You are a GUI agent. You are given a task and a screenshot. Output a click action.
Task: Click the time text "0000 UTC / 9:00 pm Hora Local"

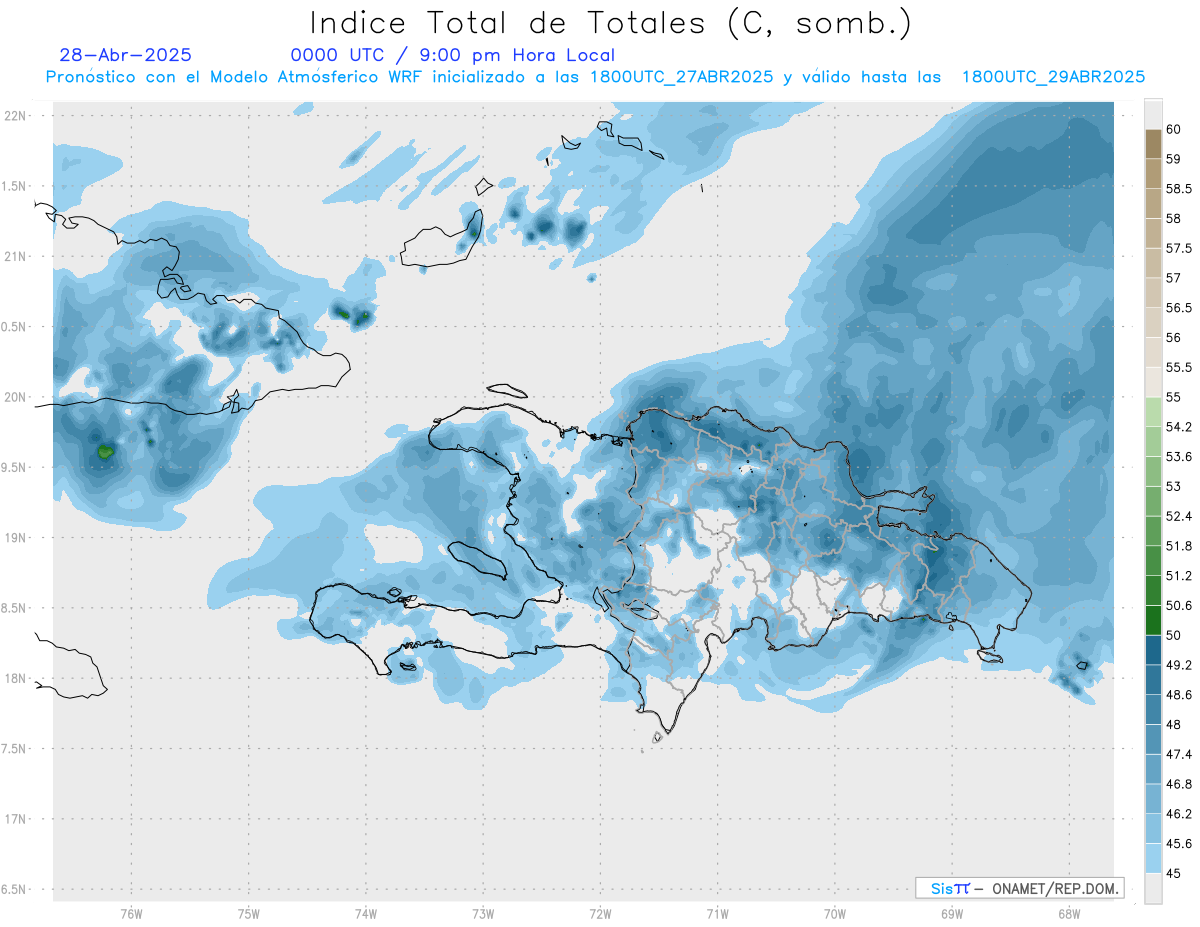click(453, 56)
